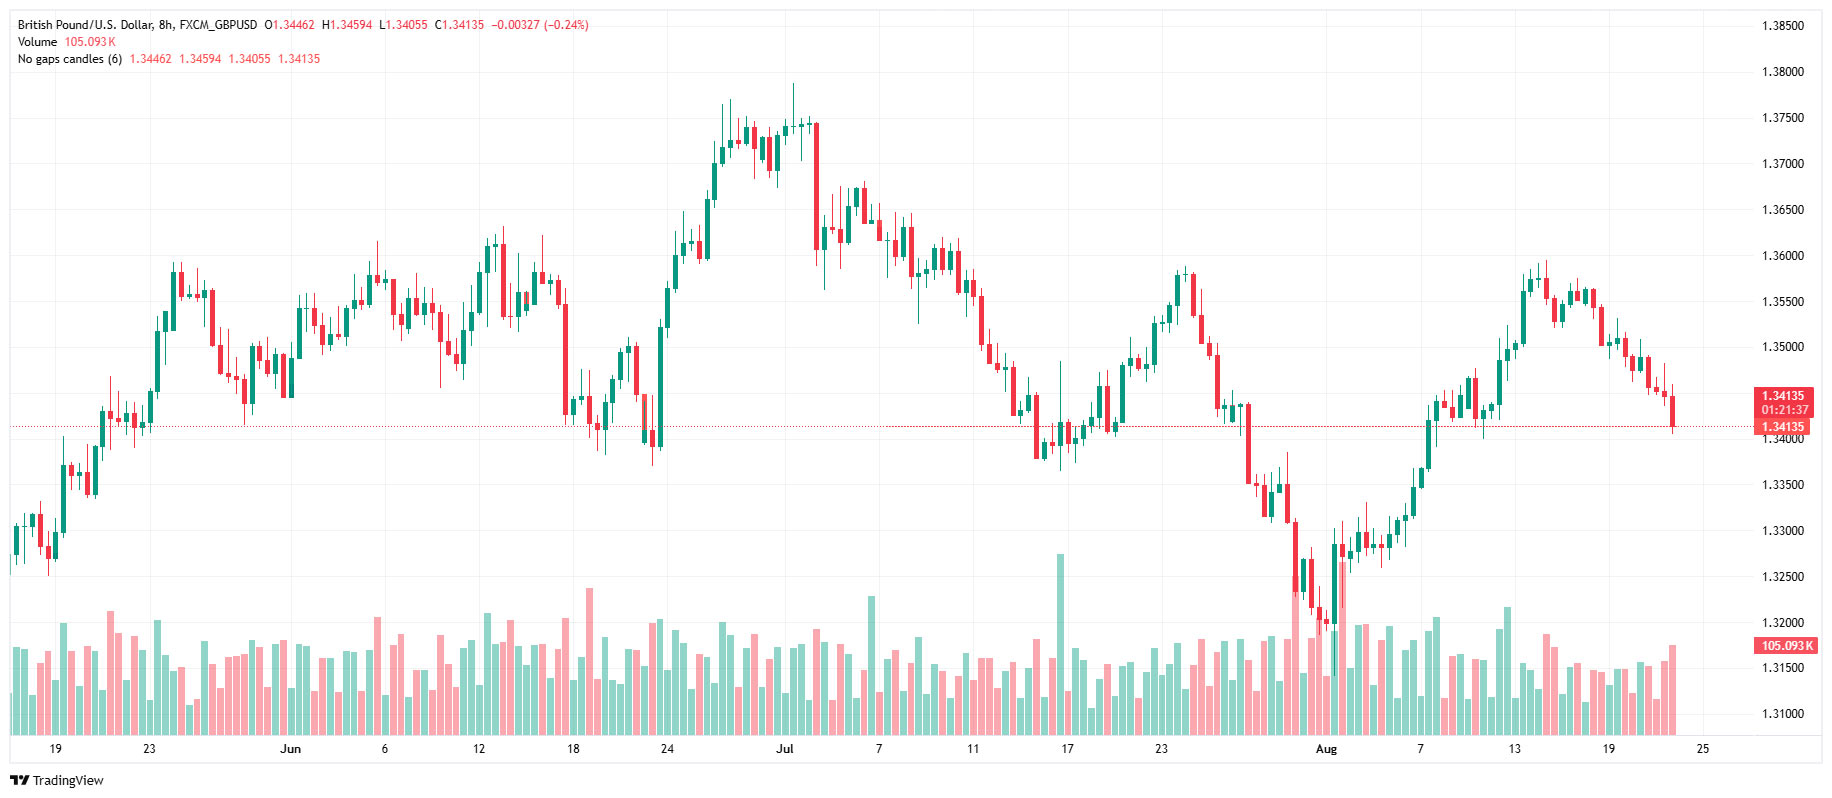
Task: Click the red 105.093K volume legend value
Action: coord(90,42)
